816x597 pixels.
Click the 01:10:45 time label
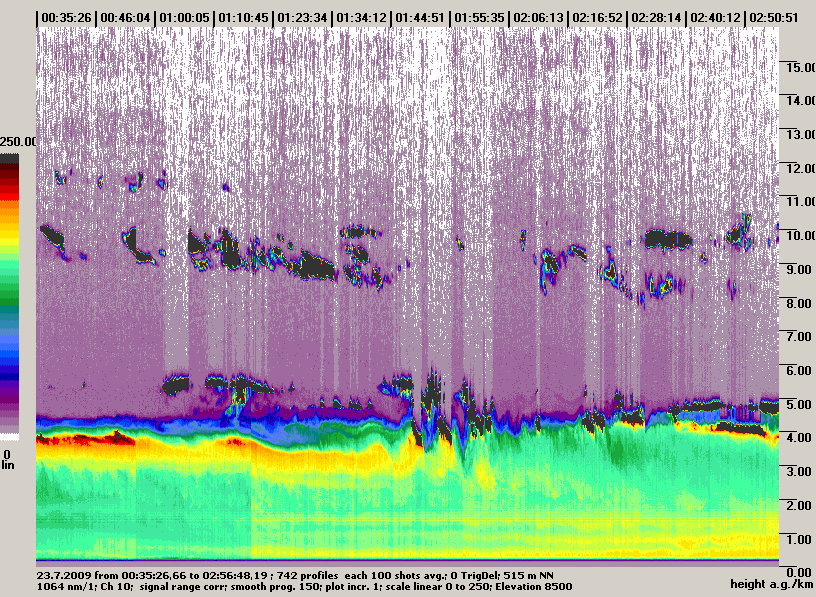243,18
